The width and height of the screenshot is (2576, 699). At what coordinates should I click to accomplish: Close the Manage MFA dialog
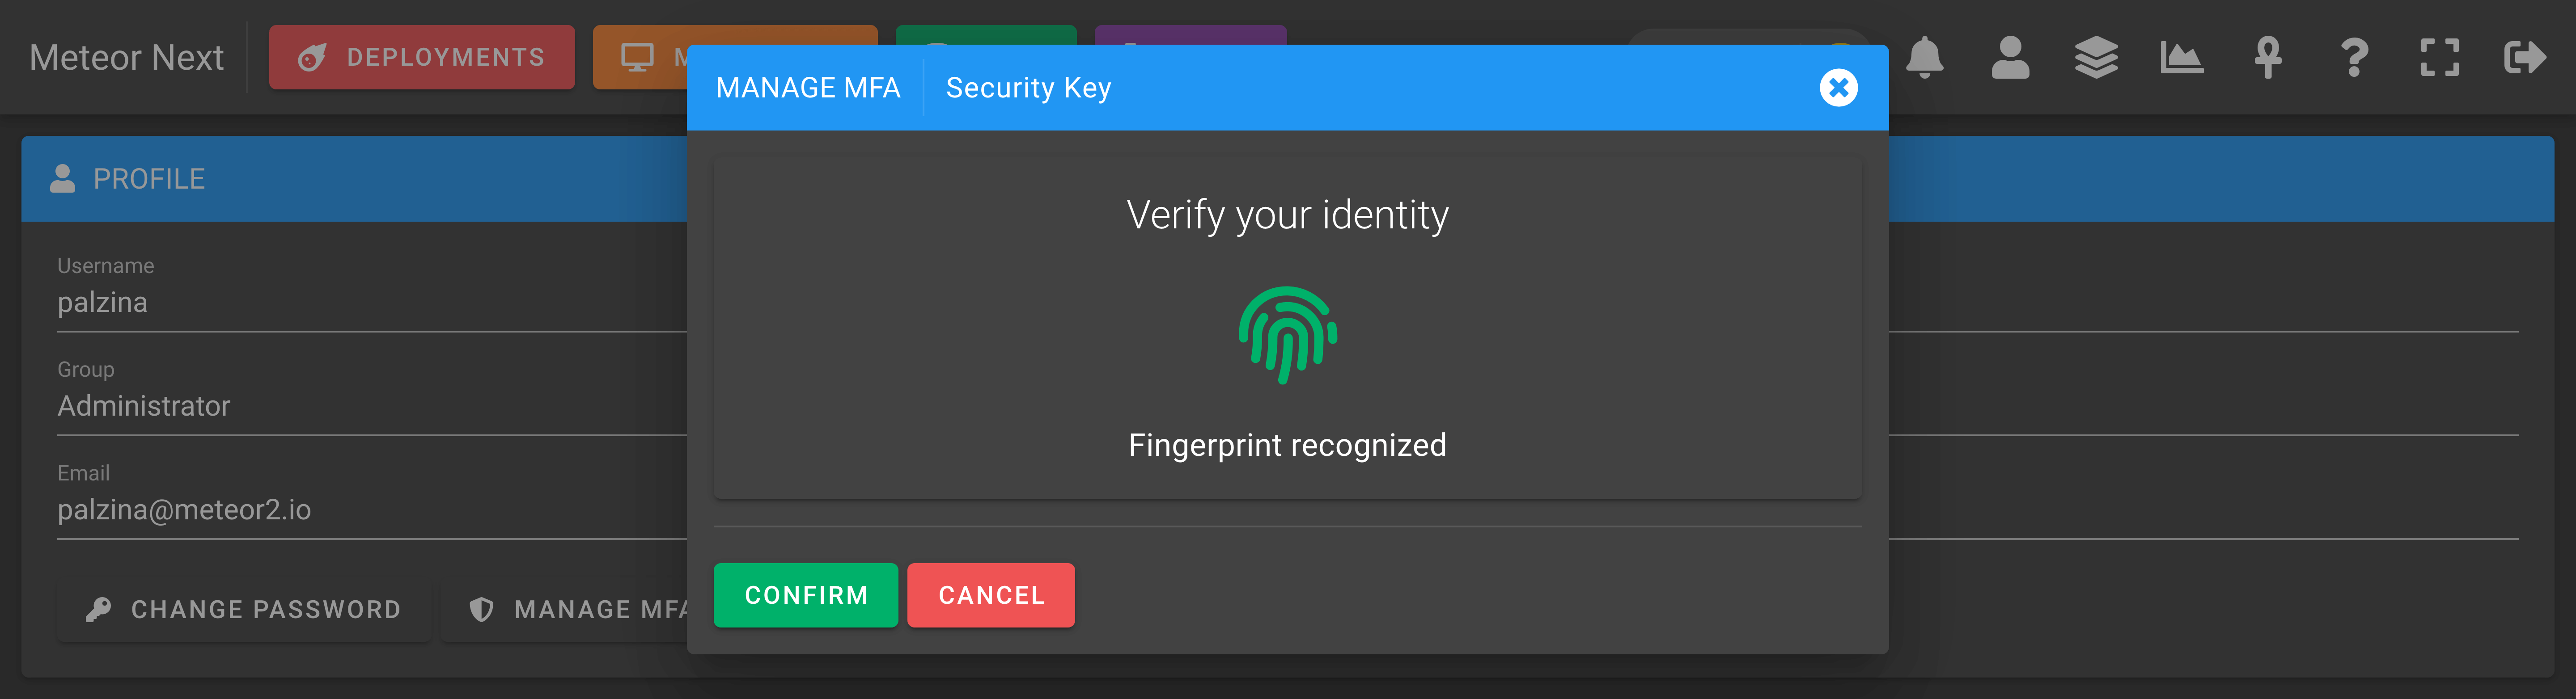1838,88
